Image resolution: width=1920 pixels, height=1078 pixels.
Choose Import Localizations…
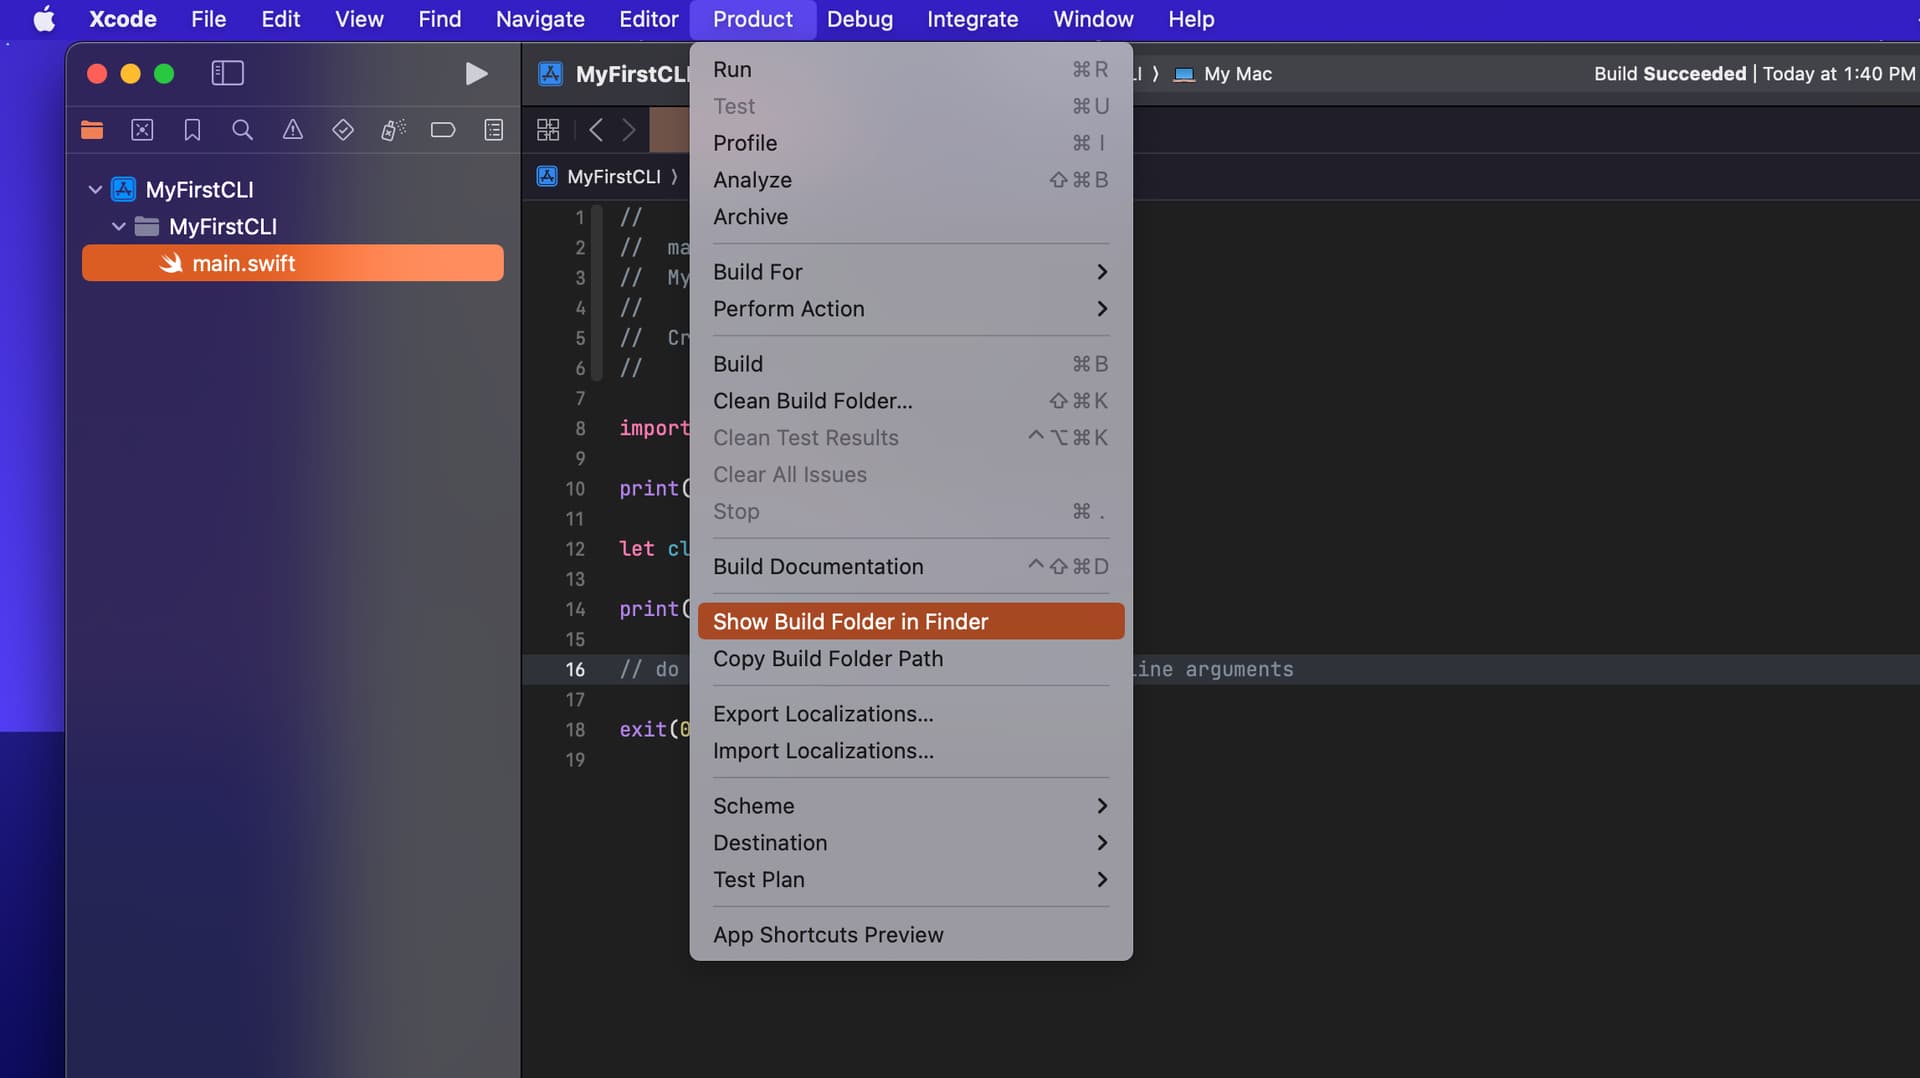pyautogui.click(x=911, y=751)
